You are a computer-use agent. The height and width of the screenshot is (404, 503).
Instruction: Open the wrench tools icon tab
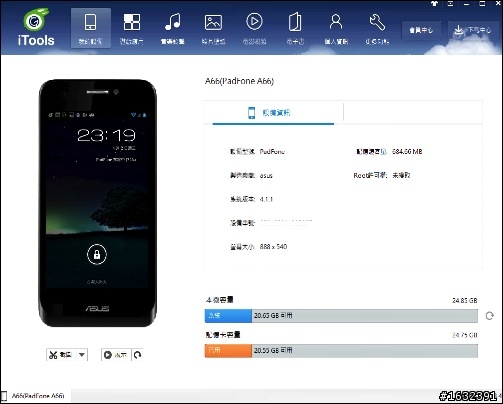(x=377, y=29)
